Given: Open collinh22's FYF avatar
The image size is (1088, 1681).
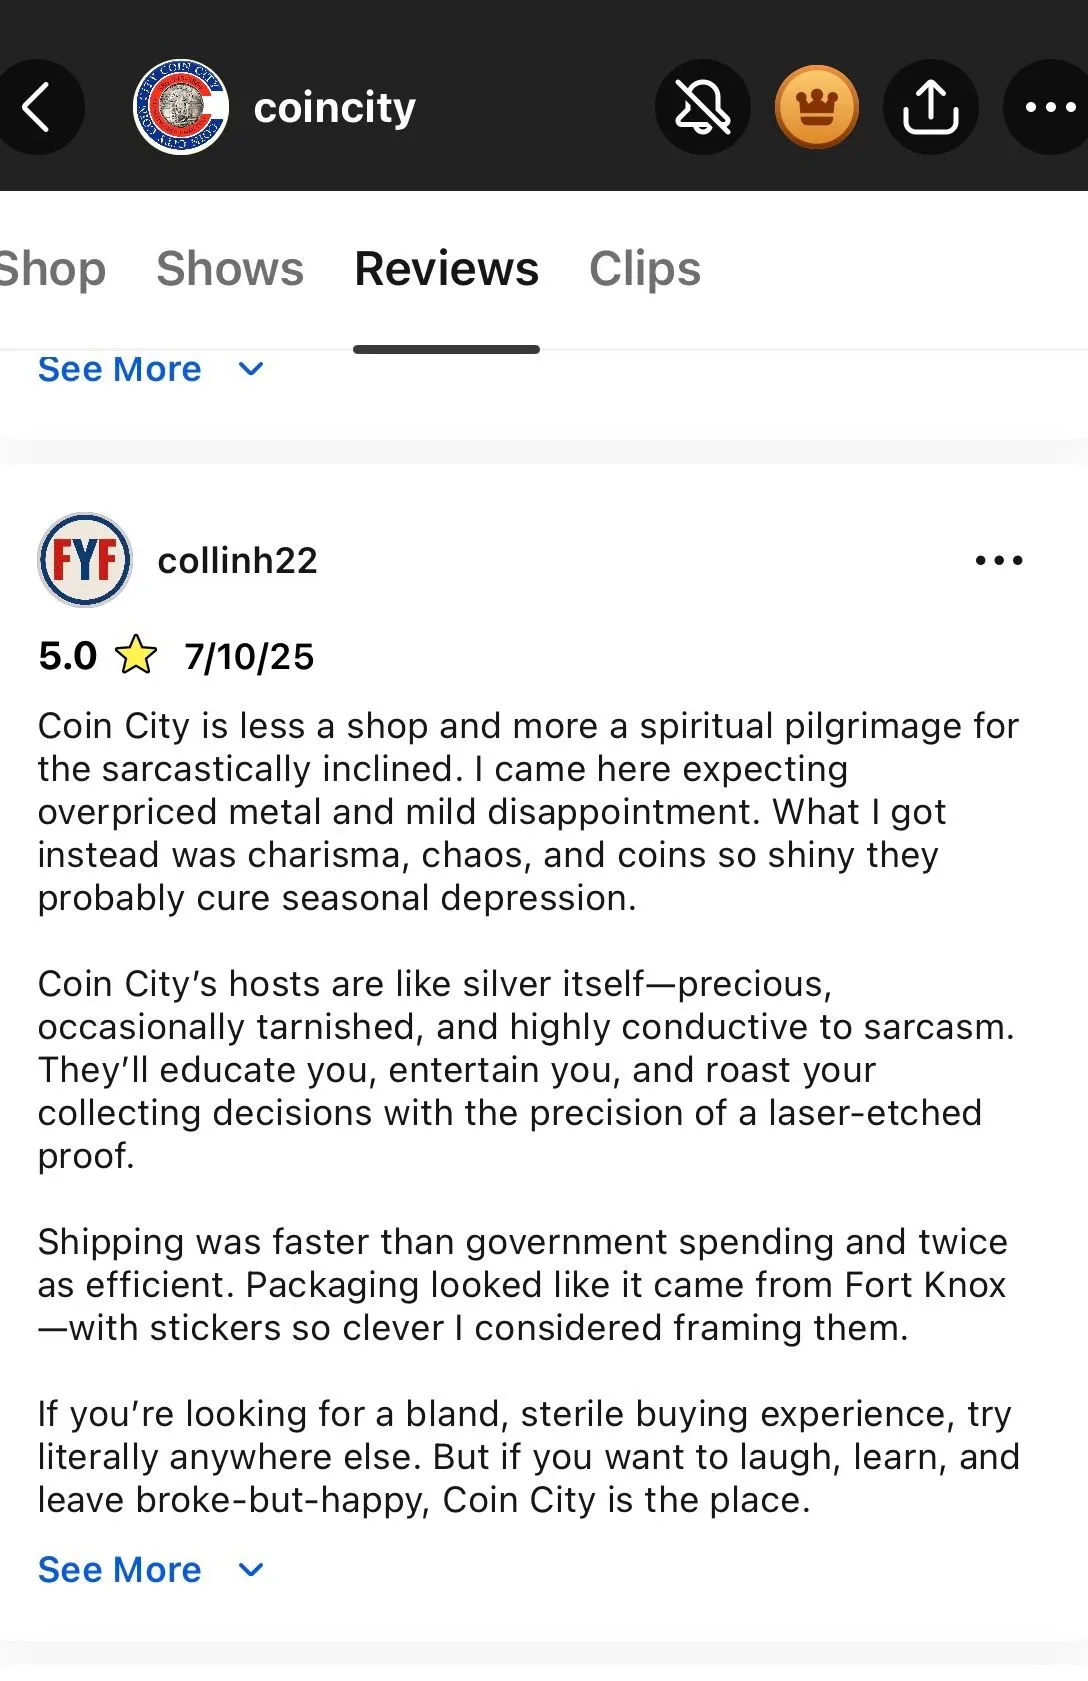Looking at the screenshot, I should click(85, 560).
